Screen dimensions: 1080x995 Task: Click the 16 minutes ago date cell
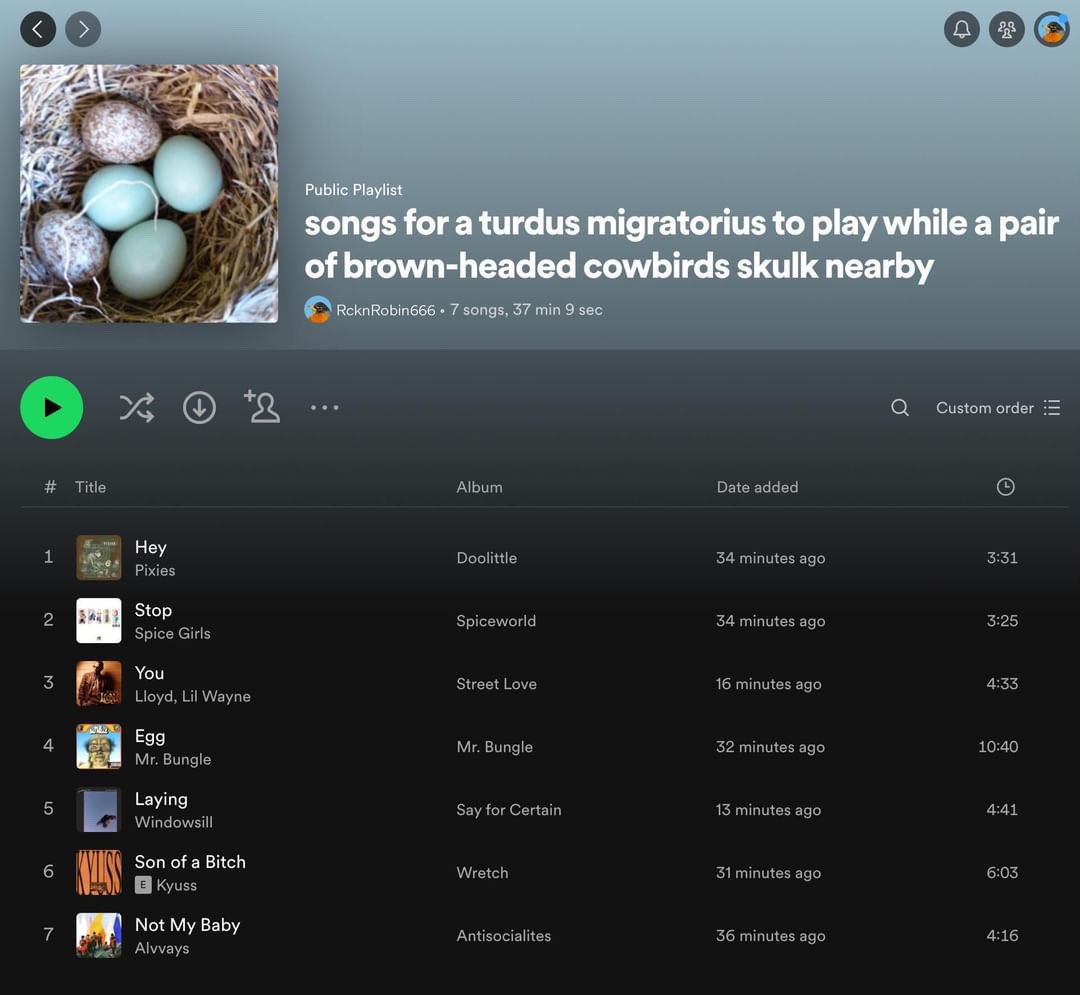pos(768,684)
